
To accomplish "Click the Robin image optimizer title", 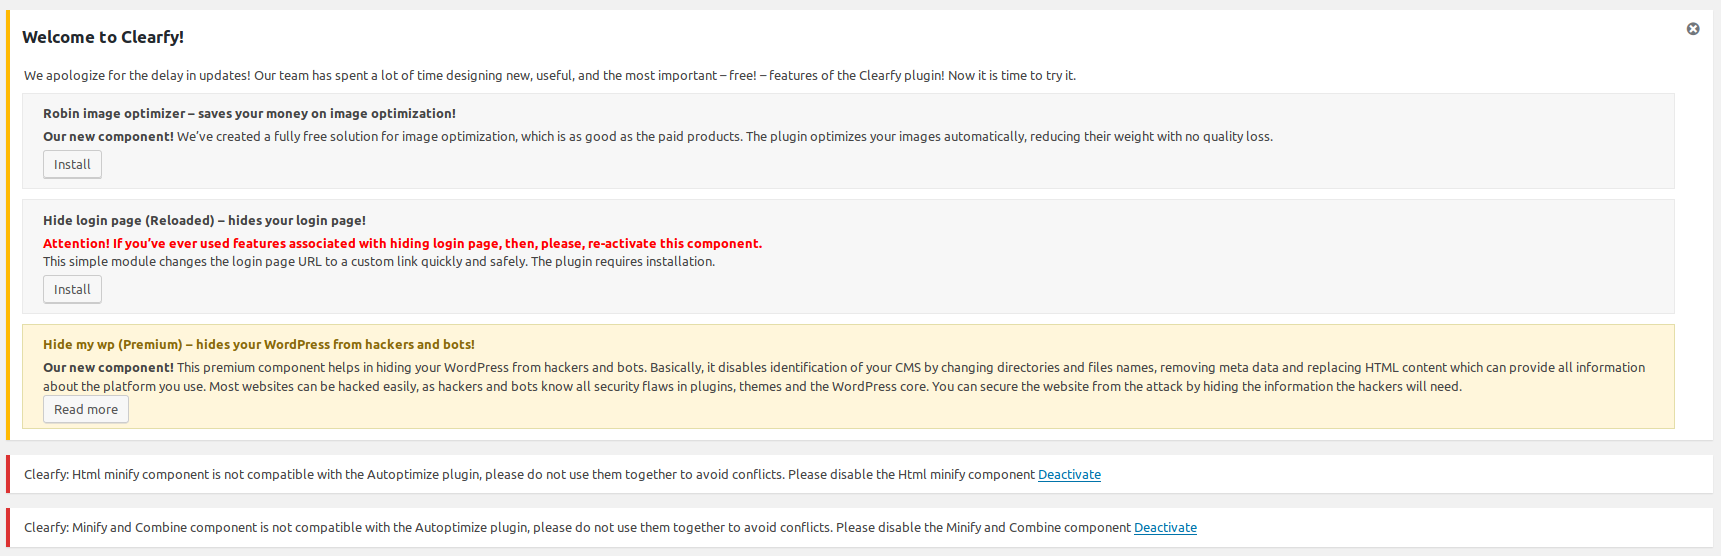I will pos(249,114).
